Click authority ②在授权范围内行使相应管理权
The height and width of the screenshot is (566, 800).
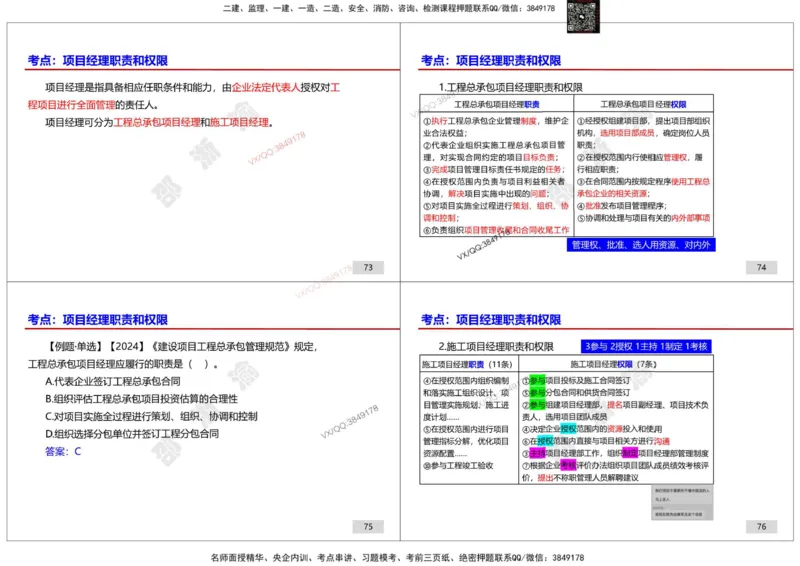tap(640, 163)
